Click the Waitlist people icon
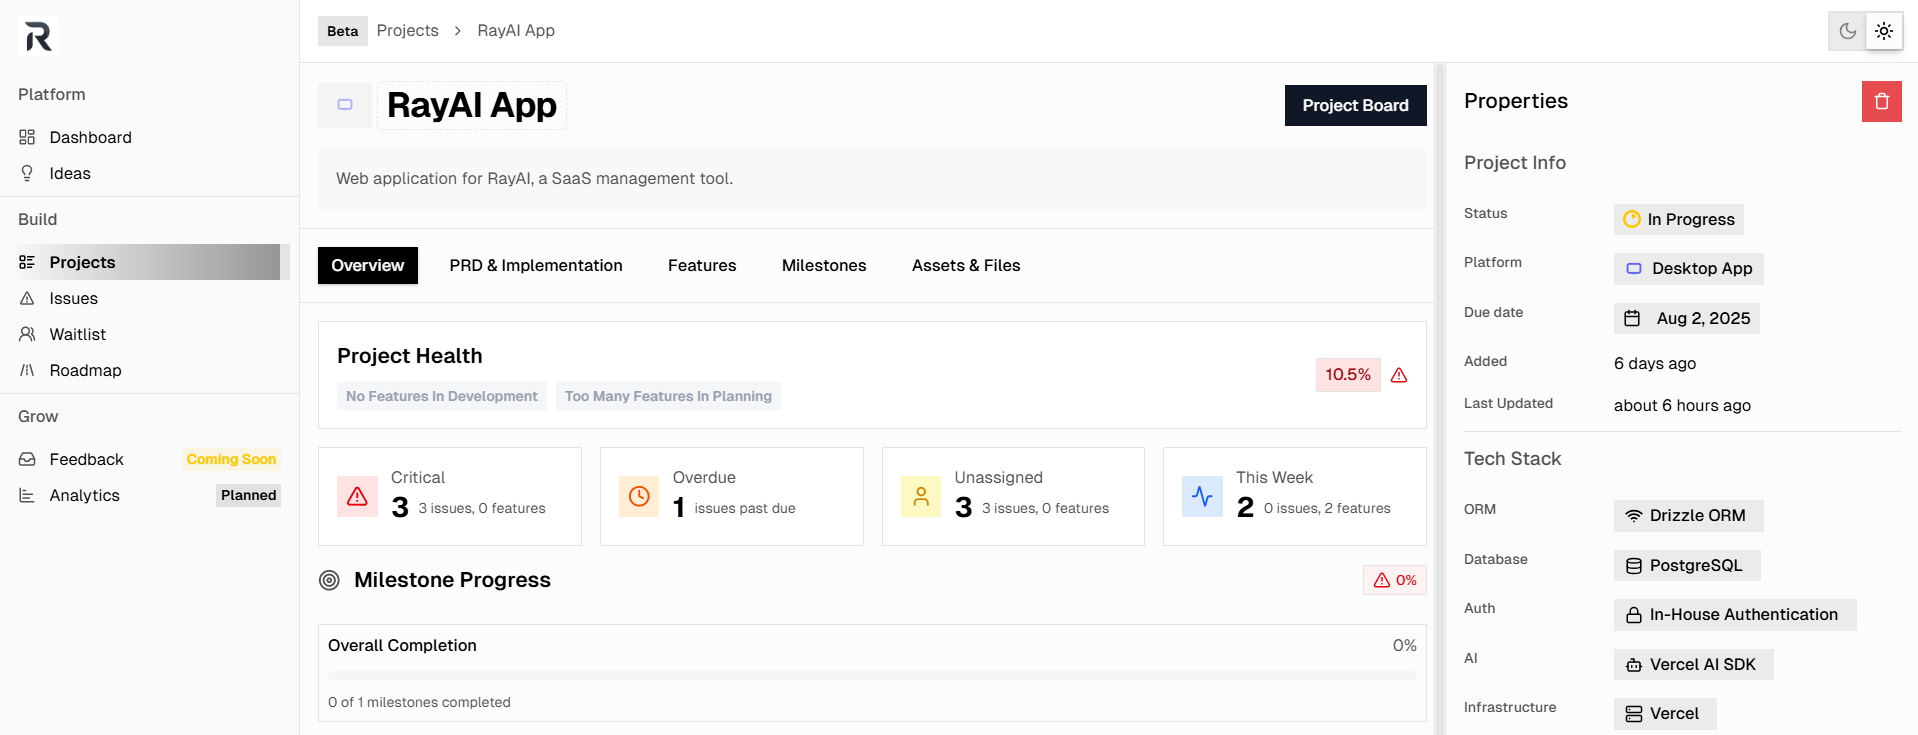Screen dimensions: 1918x735 pos(27,334)
